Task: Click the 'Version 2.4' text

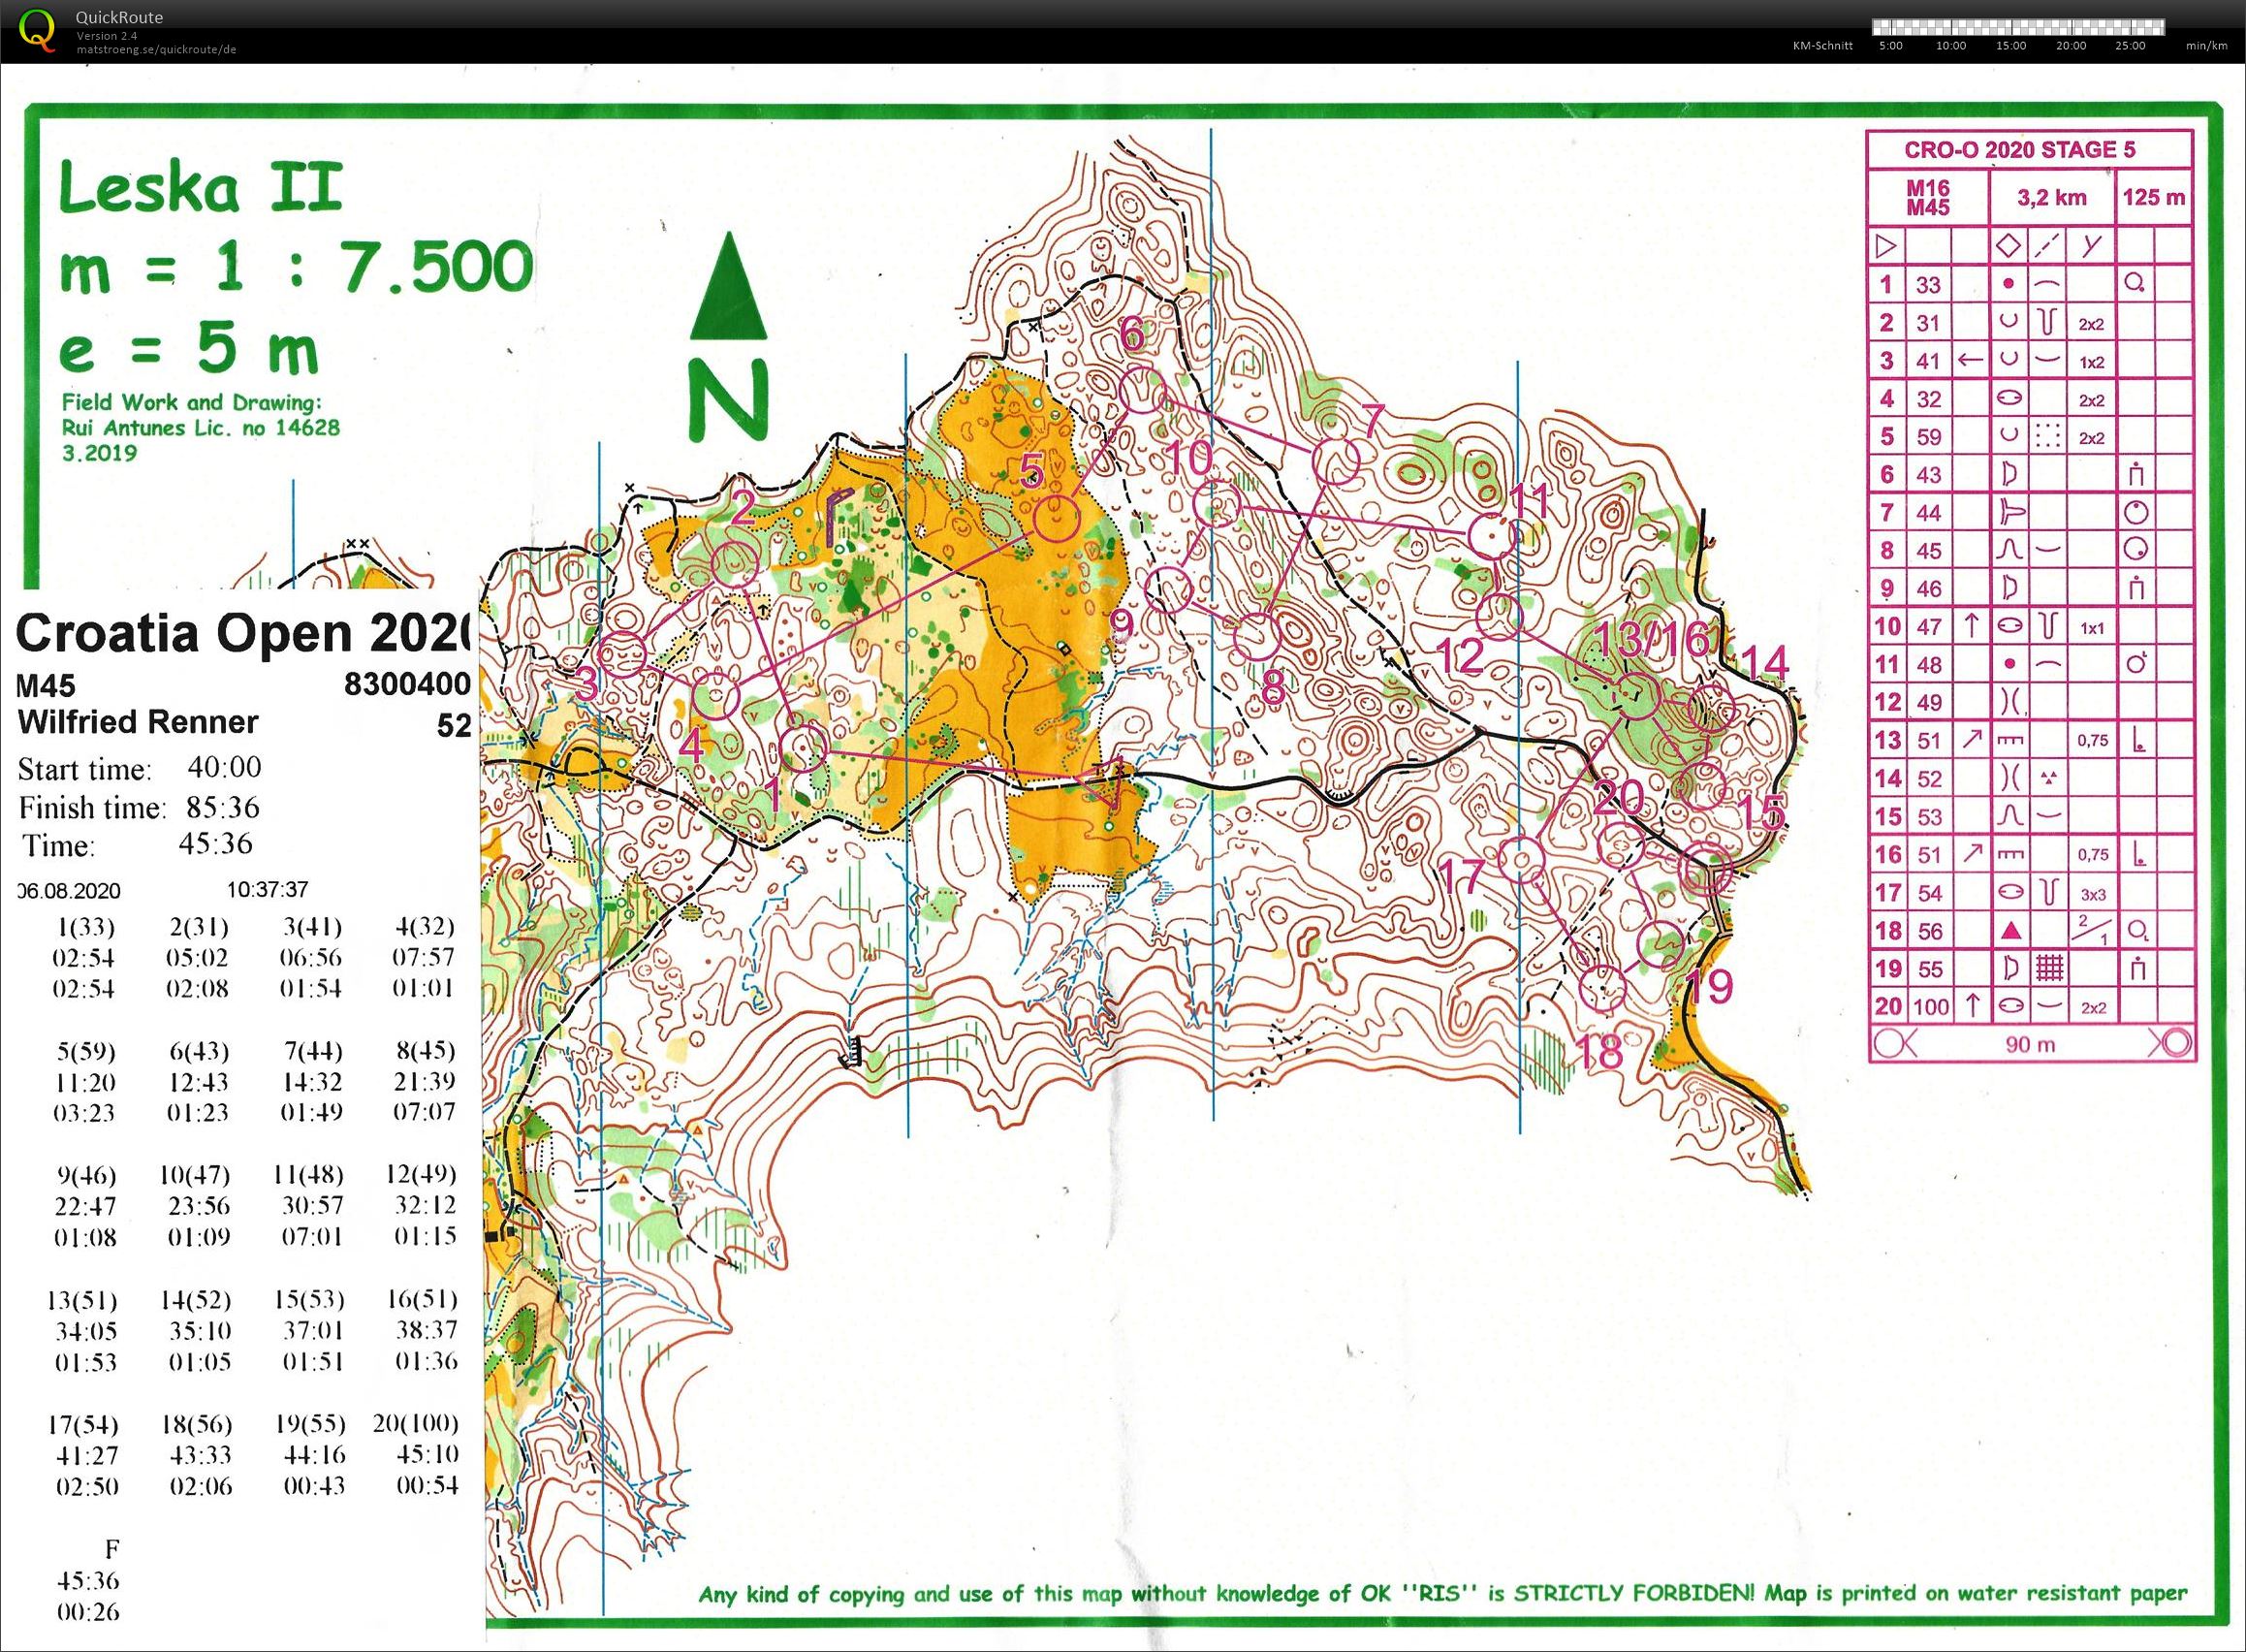Action: point(107,36)
